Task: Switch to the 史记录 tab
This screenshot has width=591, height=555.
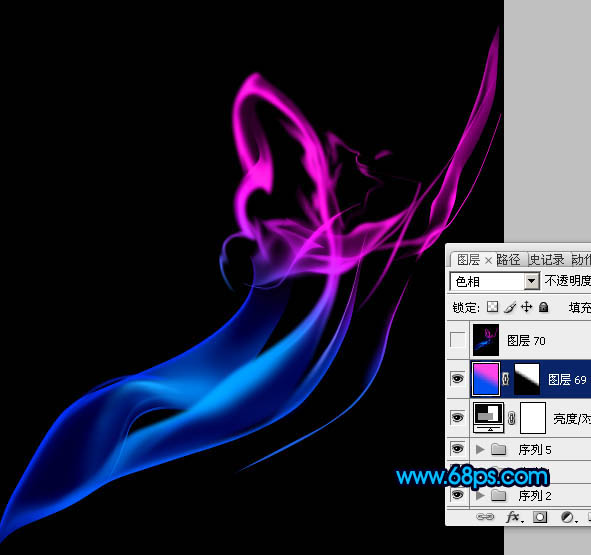Action: [x=547, y=260]
